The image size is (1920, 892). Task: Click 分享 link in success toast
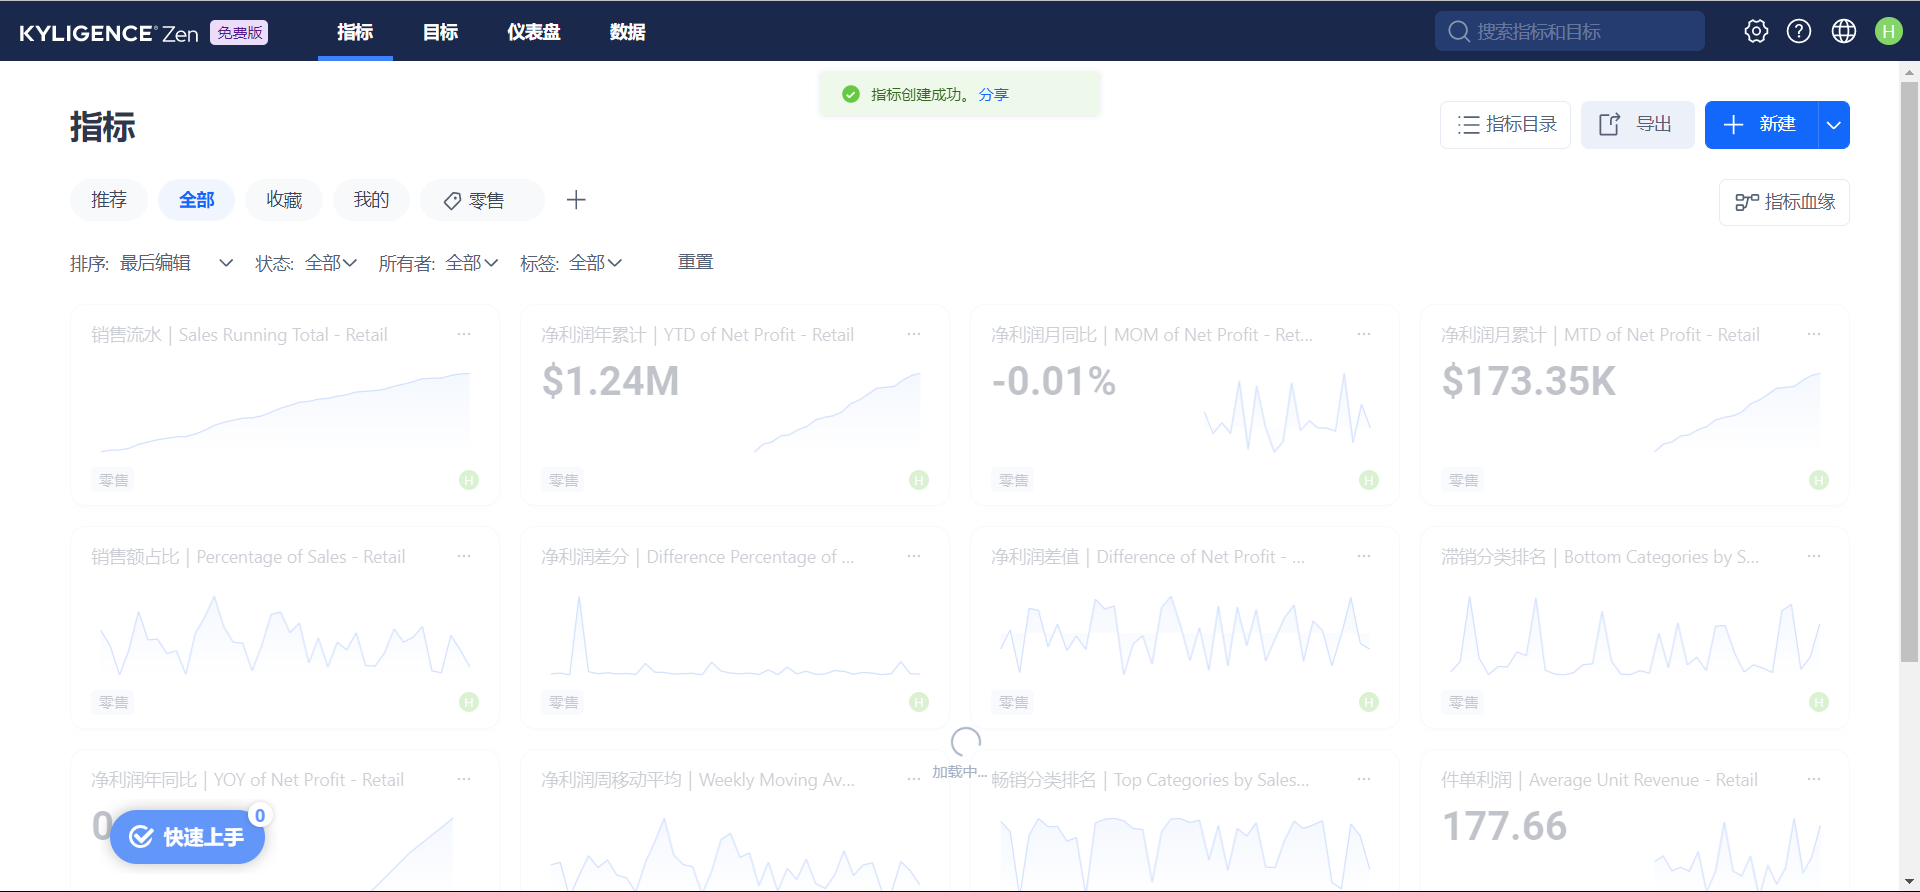[x=993, y=94]
